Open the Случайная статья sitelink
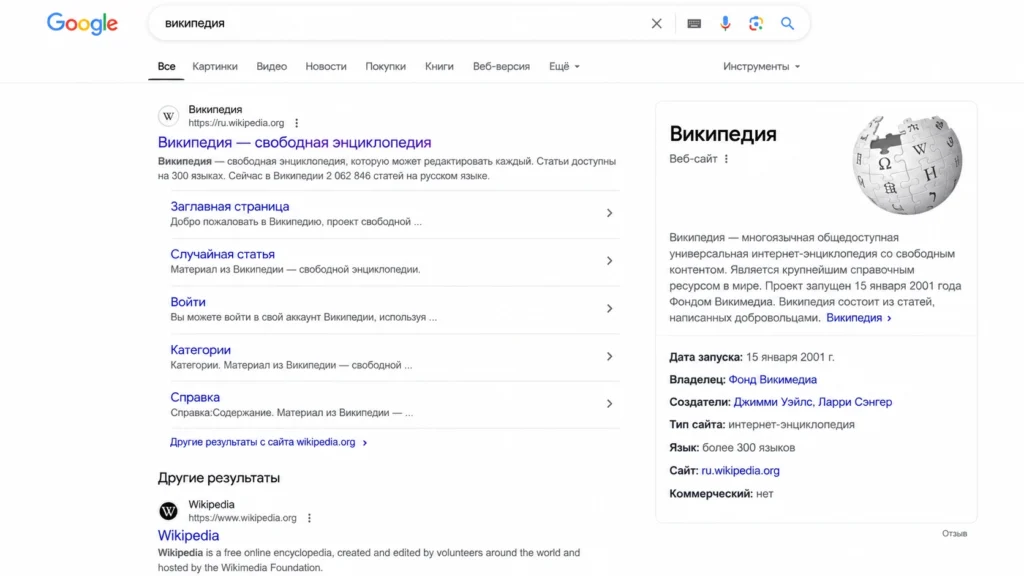This screenshot has height=576, width=1024. [x=223, y=254]
